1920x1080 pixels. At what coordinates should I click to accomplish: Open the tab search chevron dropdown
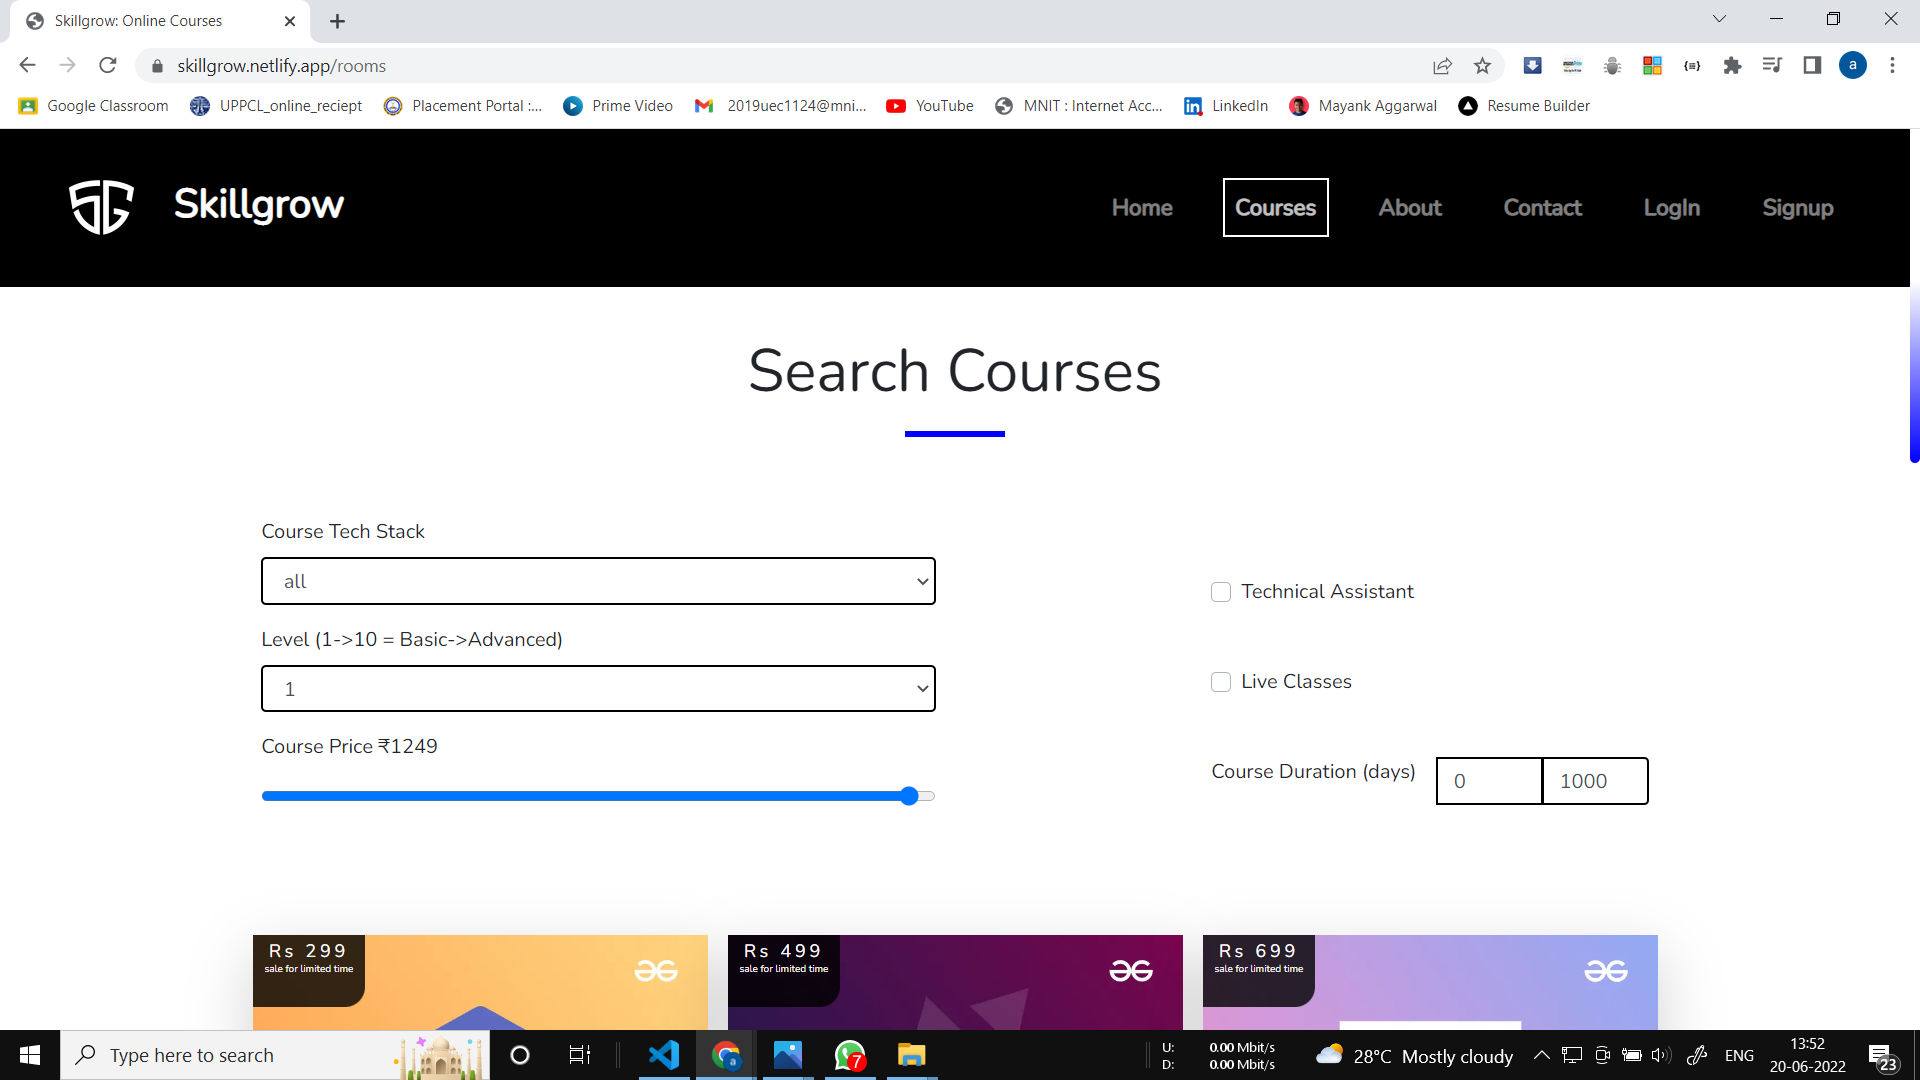click(x=1719, y=19)
